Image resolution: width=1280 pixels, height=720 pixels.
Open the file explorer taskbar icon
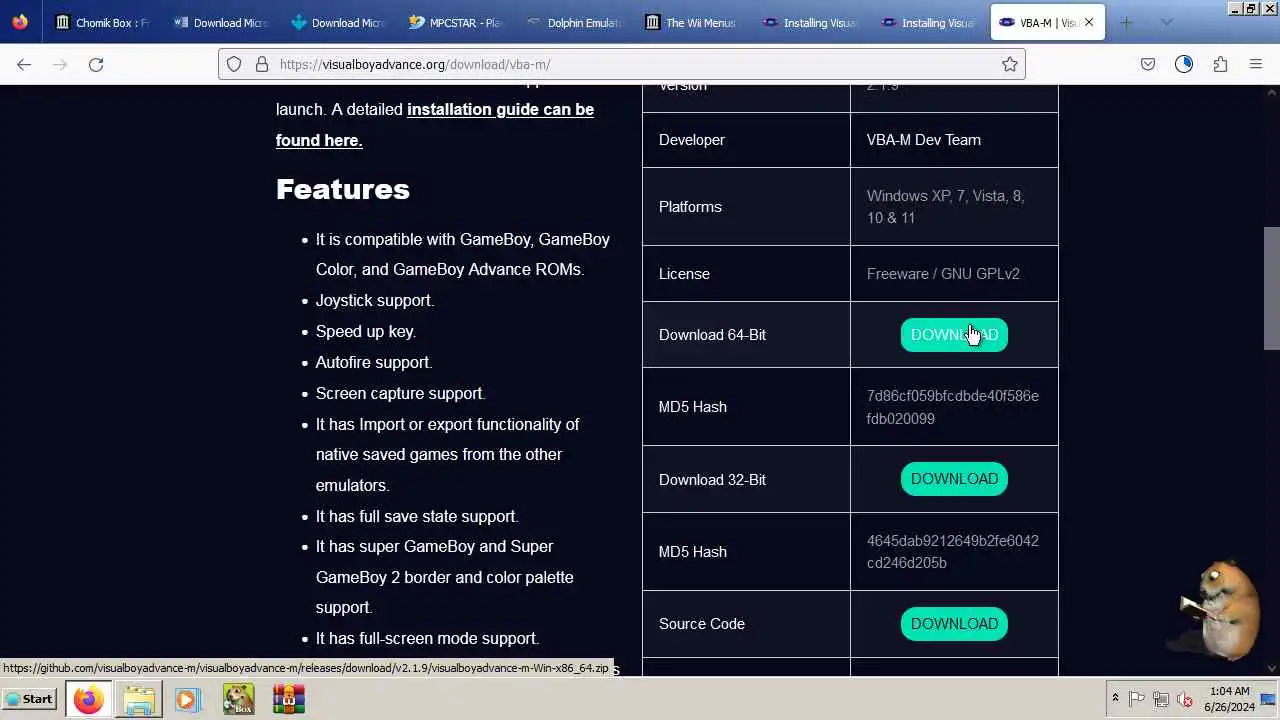[139, 699]
